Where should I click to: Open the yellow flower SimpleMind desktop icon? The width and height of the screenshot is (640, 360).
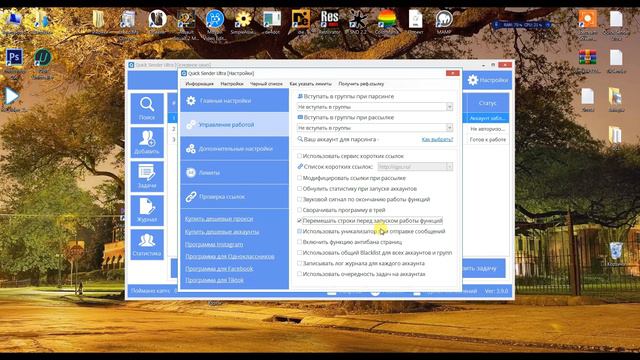click(243, 19)
